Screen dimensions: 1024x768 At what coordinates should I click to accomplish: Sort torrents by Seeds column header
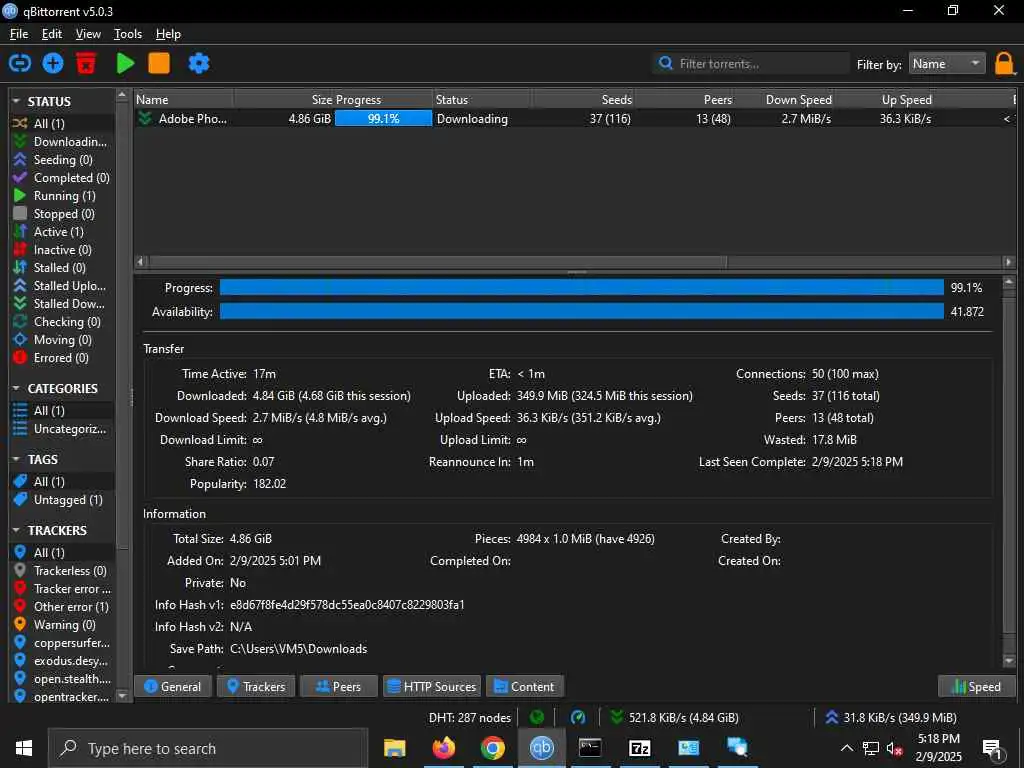click(583, 99)
